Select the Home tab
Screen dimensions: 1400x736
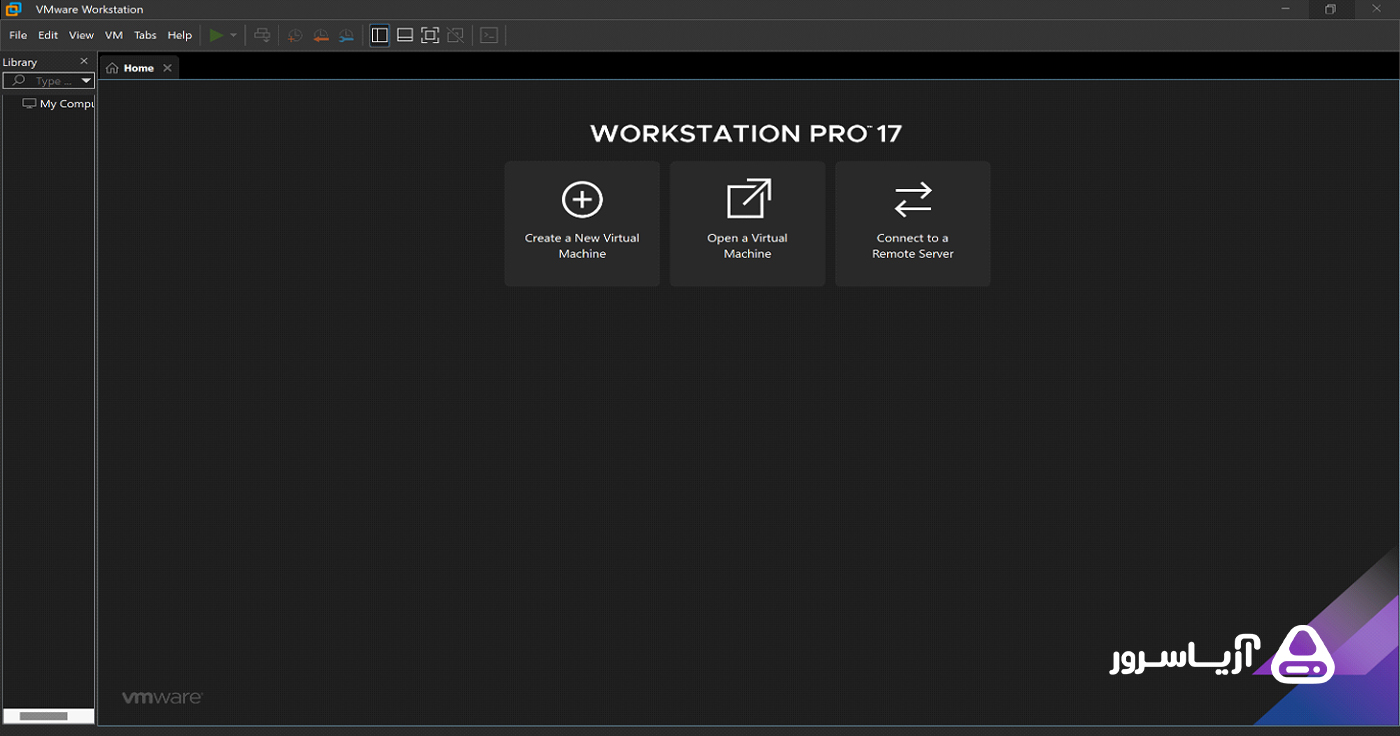(x=139, y=68)
